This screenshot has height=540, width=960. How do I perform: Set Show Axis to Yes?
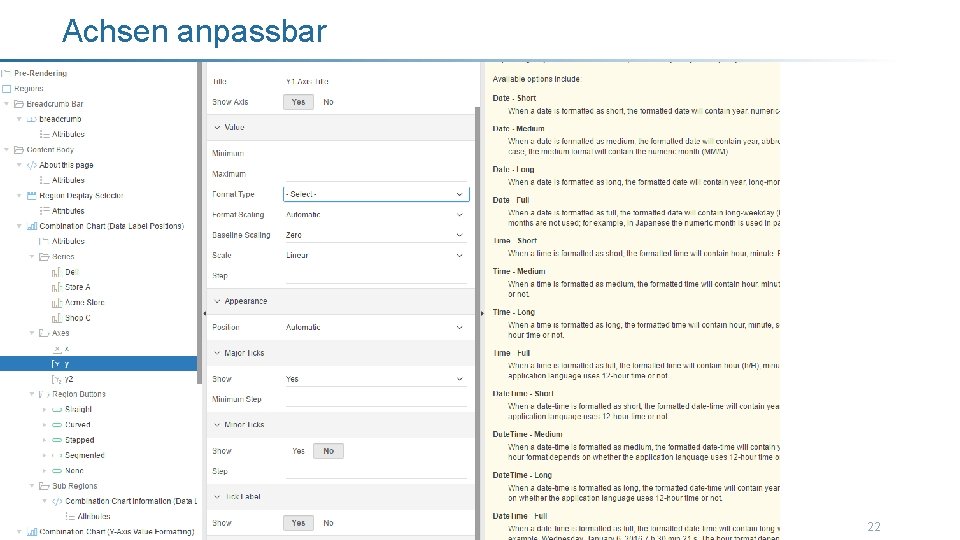(x=298, y=102)
